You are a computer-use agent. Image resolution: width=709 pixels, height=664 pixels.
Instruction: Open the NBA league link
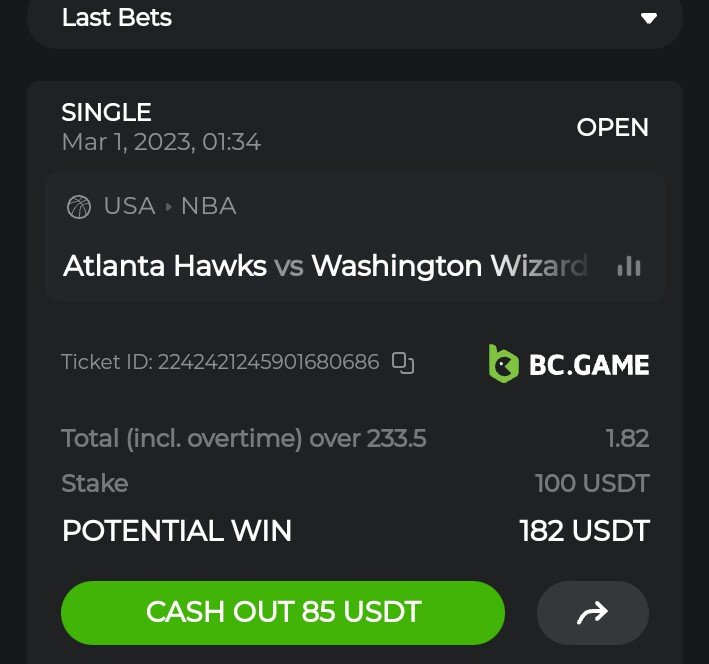[x=208, y=206]
